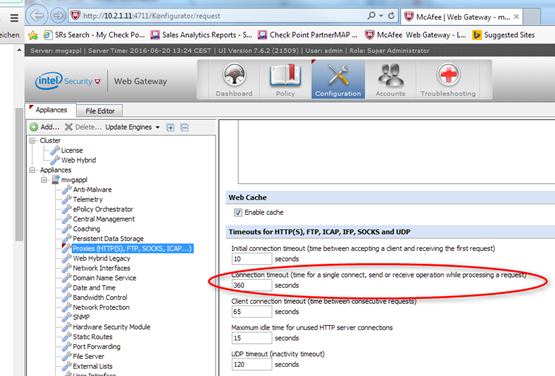Select External Lists item

coord(93,366)
